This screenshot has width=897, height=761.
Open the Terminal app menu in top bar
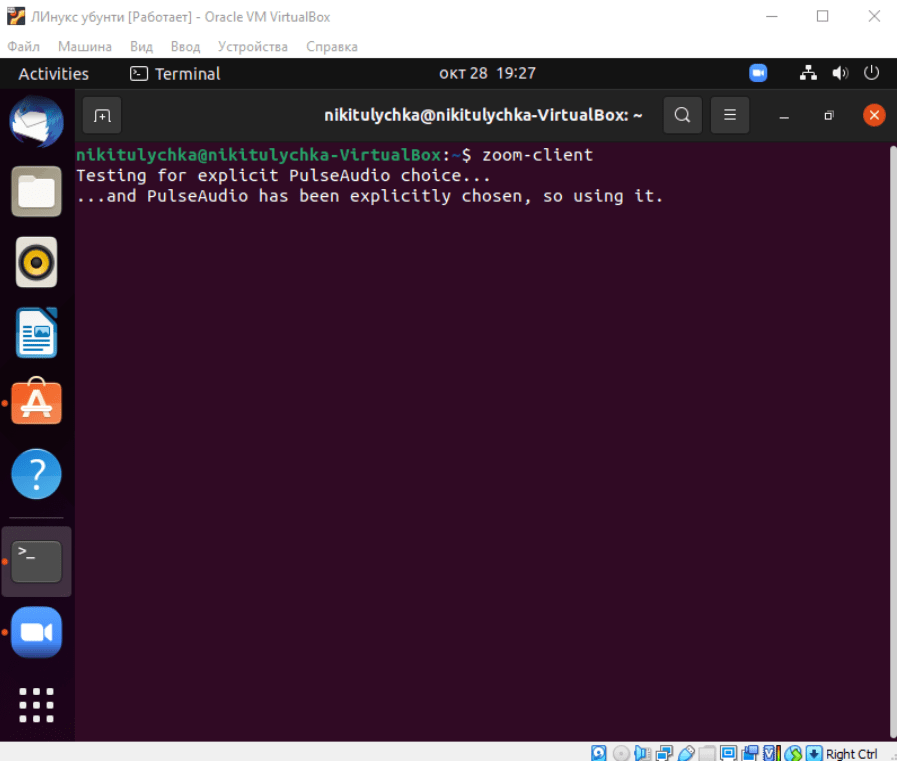click(176, 74)
